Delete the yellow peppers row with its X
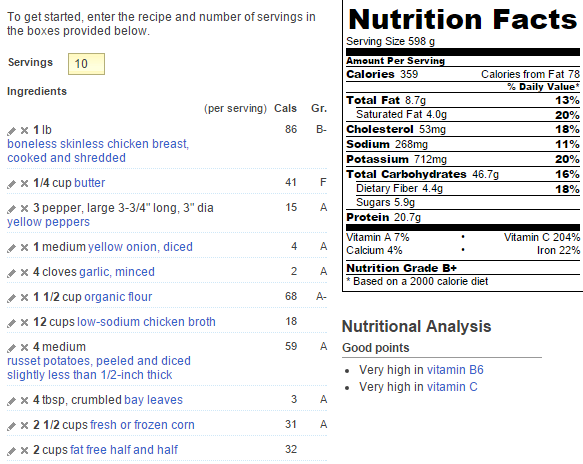 (x=25, y=209)
